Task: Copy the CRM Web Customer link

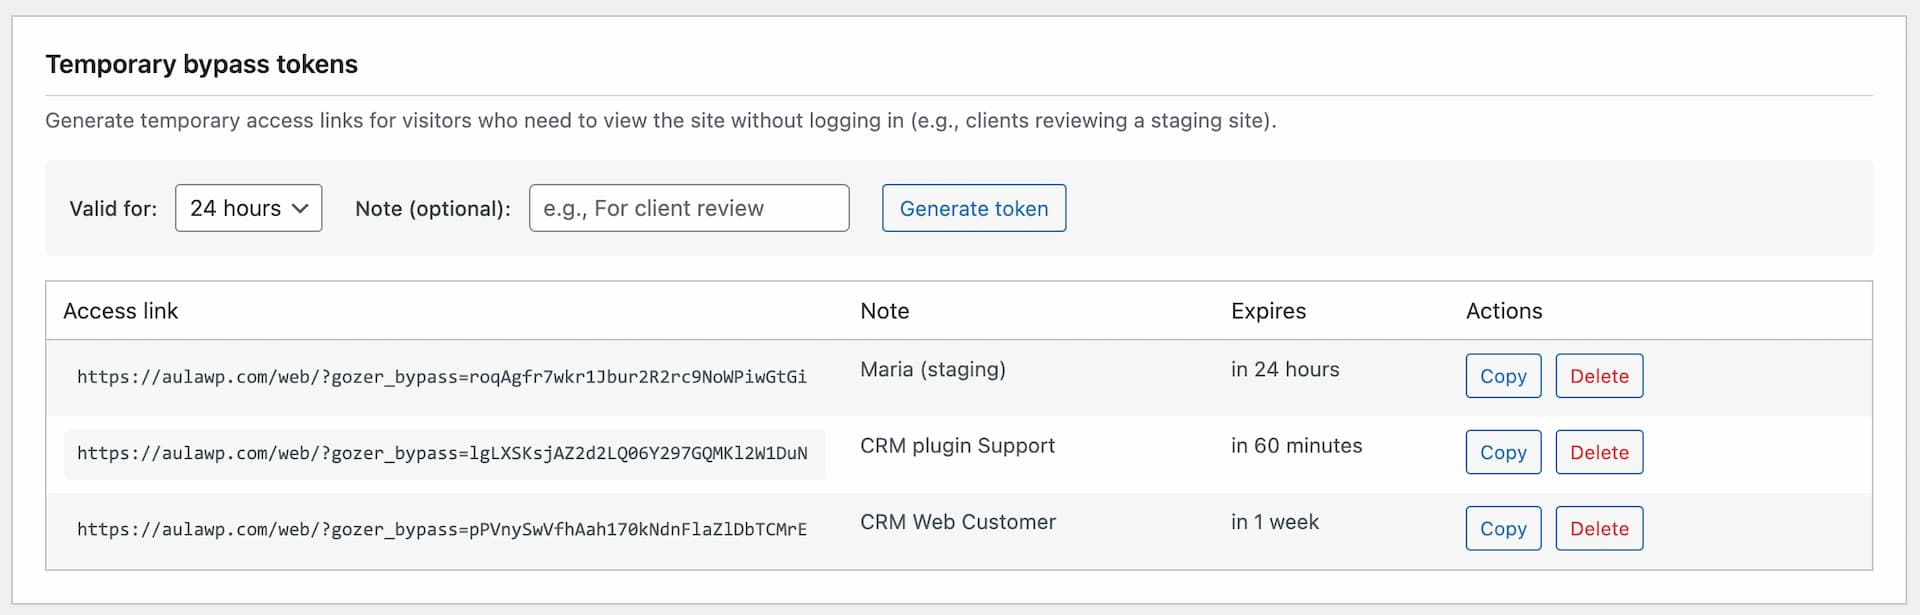Action: coord(1503,528)
